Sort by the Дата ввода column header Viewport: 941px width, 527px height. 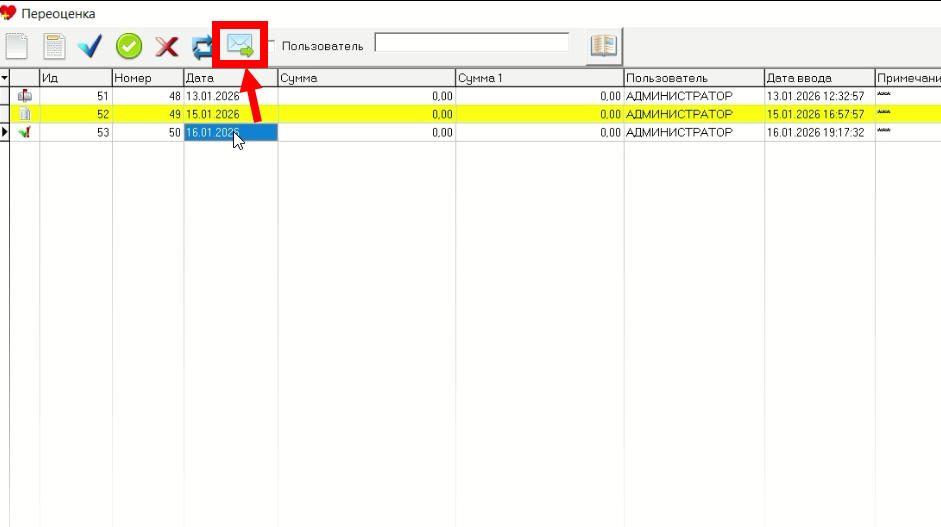[820, 78]
